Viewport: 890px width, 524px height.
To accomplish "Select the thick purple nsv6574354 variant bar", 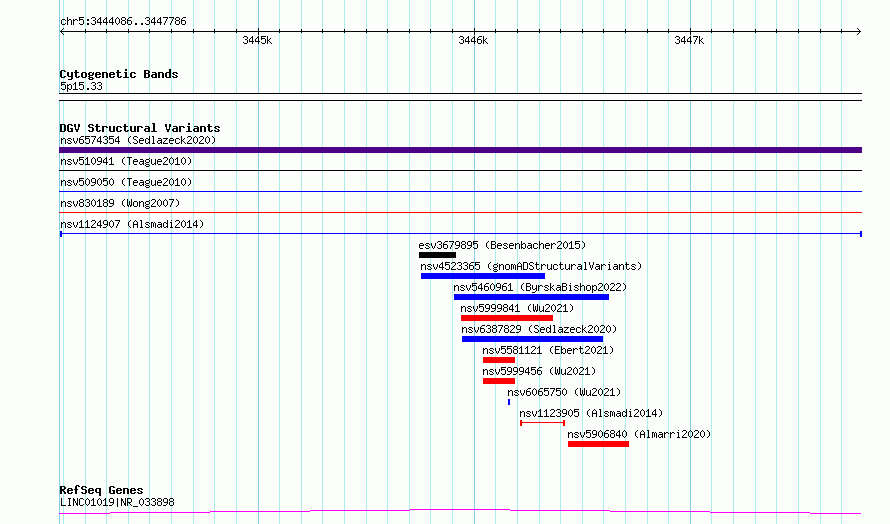I will (x=460, y=150).
